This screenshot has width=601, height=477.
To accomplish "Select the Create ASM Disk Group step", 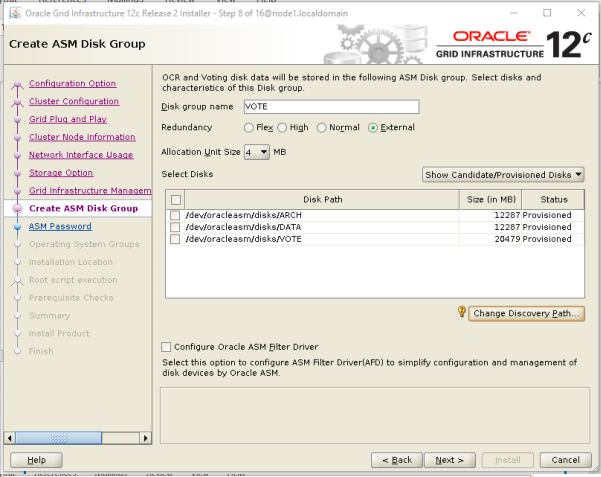I will click(x=83, y=208).
